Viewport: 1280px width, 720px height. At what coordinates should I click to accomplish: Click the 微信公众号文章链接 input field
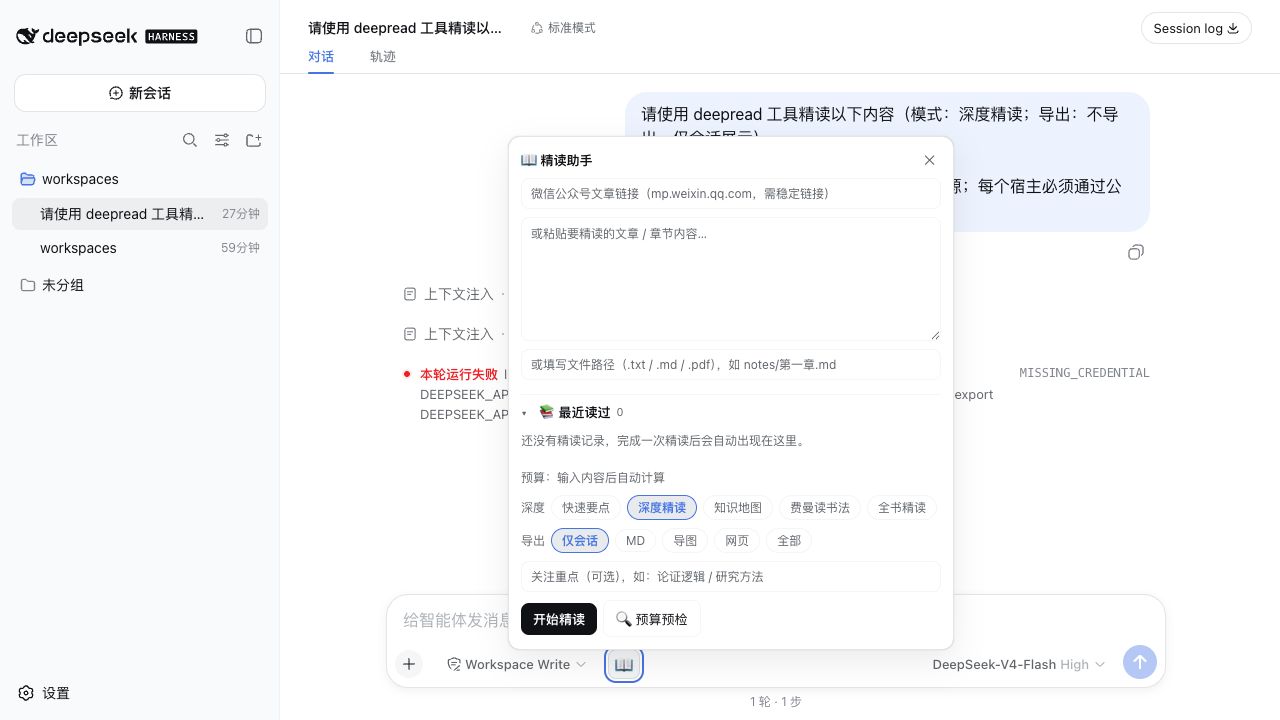point(731,193)
